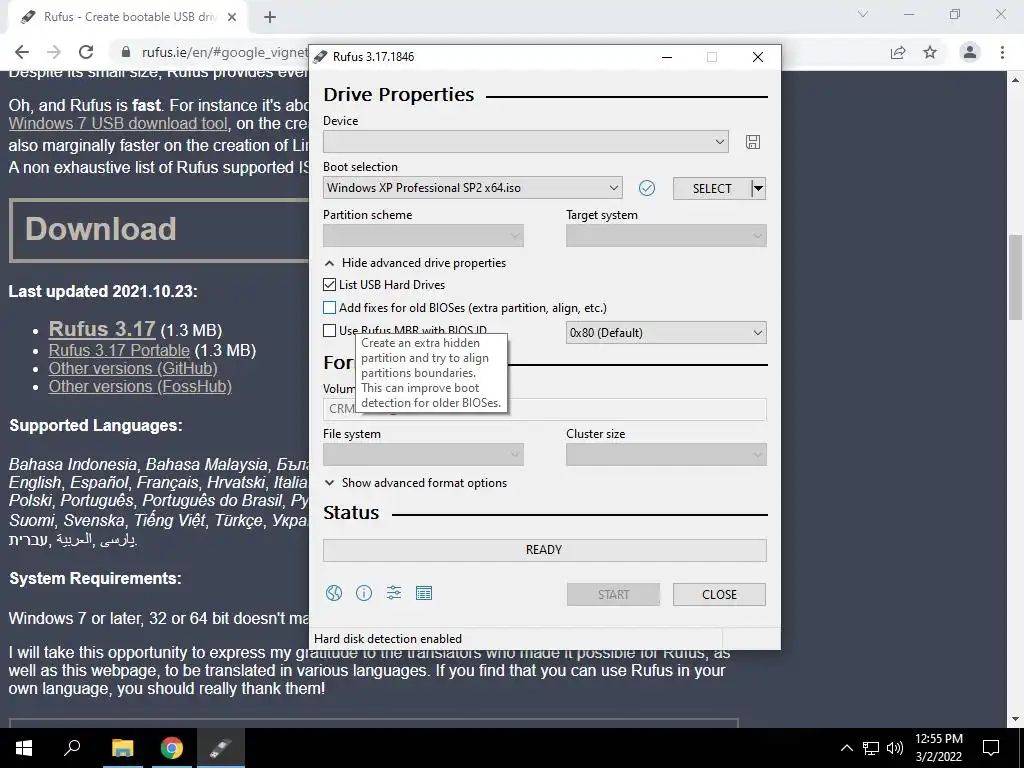Viewport: 1024px width, 768px height.
Task: Close the Rufus browser tab
Action: coord(232,17)
